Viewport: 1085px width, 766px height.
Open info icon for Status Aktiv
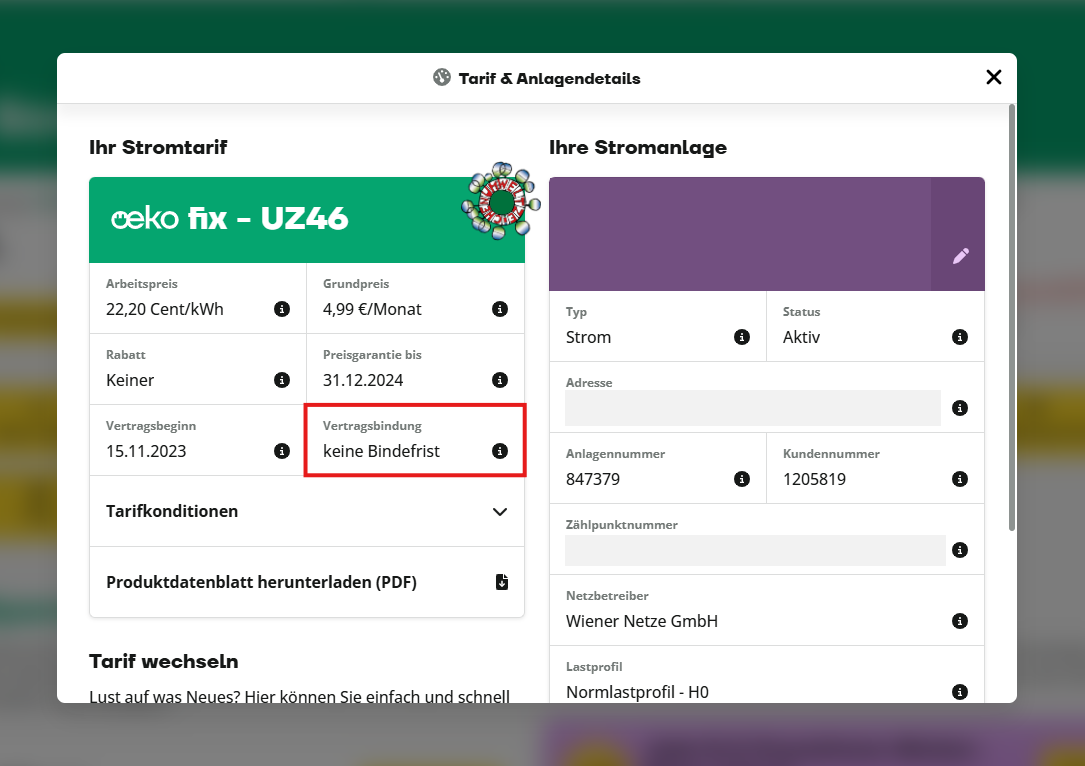[960, 337]
